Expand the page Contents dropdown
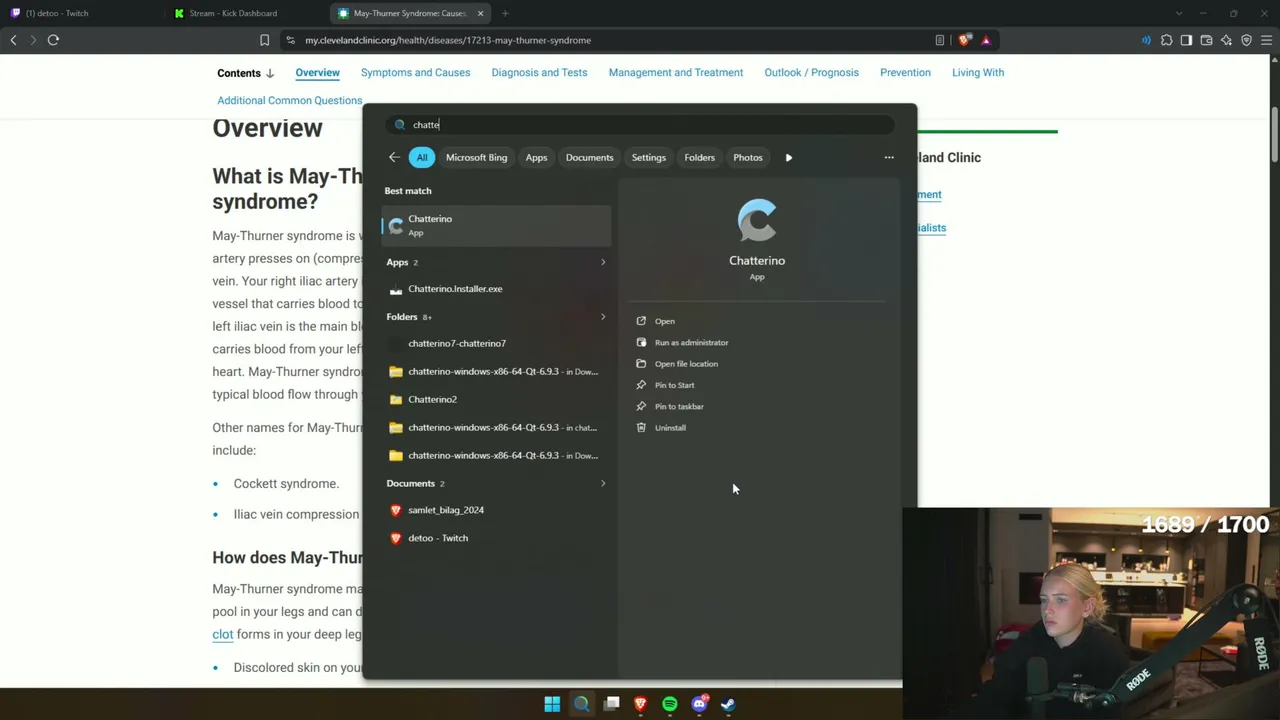 (x=246, y=73)
